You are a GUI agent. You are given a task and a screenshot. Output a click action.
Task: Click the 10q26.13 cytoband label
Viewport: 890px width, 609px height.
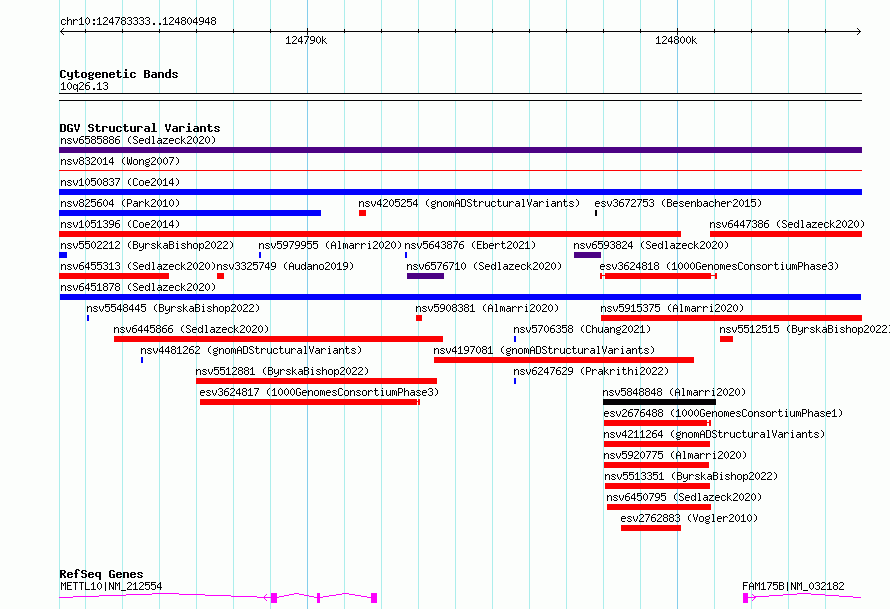(x=84, y=87)
